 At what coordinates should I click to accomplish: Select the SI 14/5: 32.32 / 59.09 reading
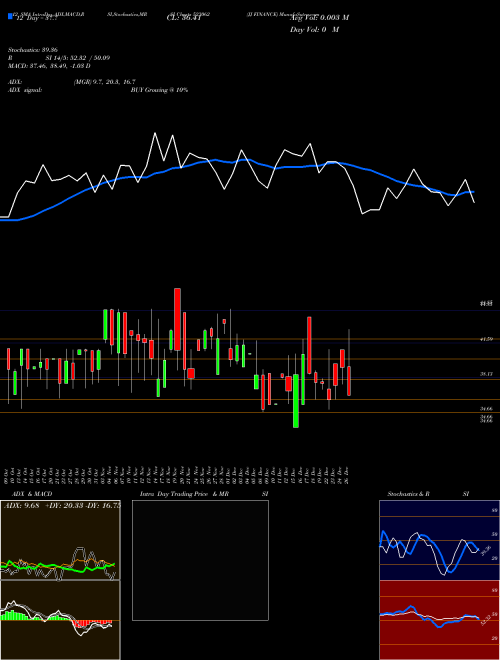pos(78,58)
